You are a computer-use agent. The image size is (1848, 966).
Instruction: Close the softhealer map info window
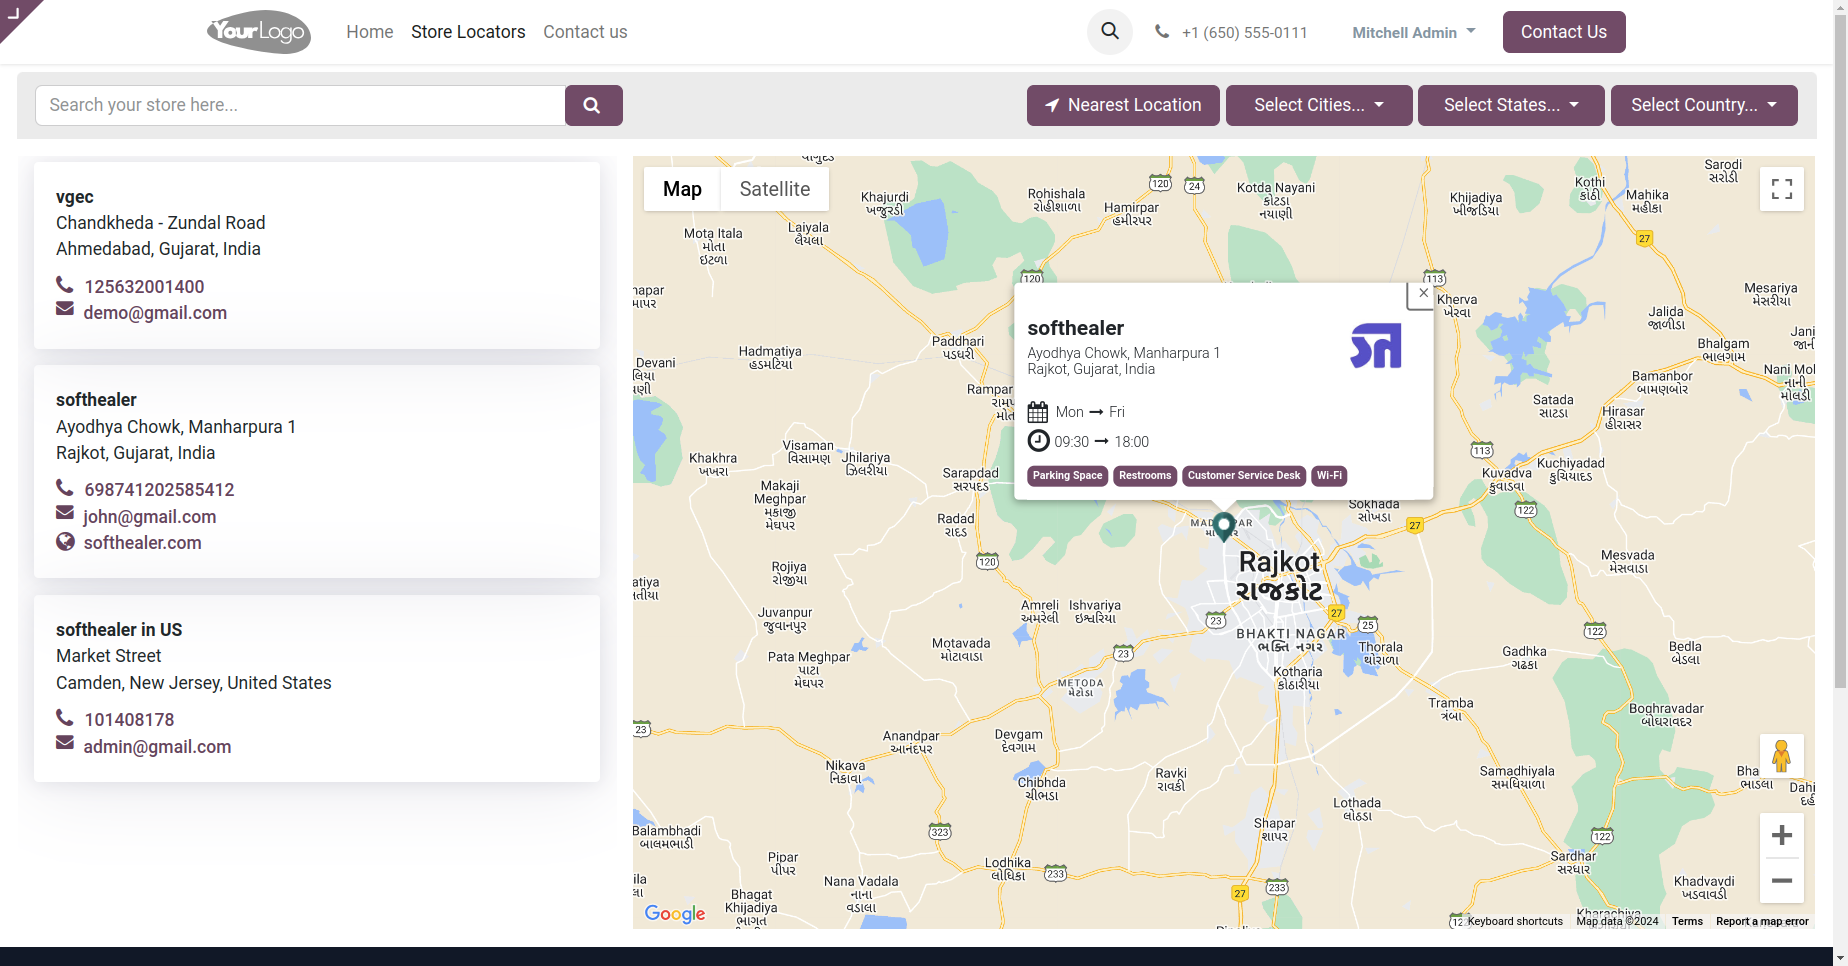click(x=1423, y=294)
